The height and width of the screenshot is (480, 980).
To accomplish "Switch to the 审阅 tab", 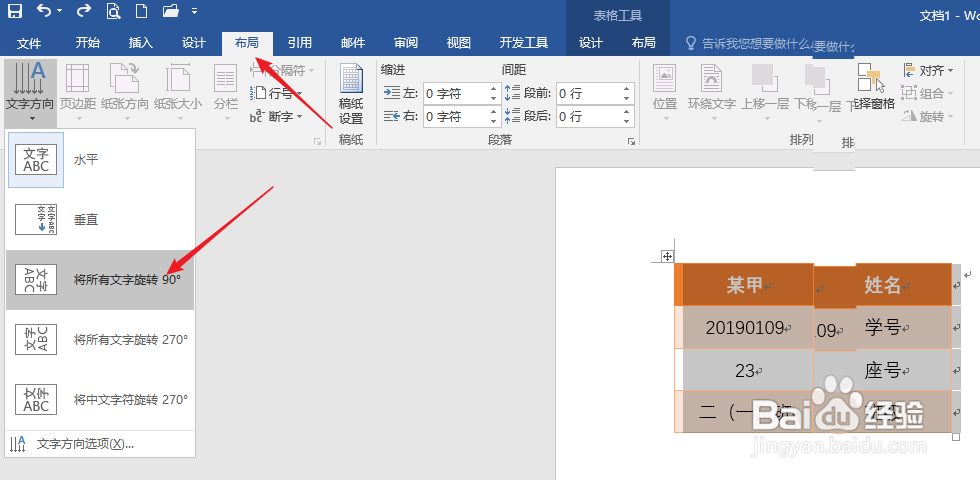I will click(406, 43).
